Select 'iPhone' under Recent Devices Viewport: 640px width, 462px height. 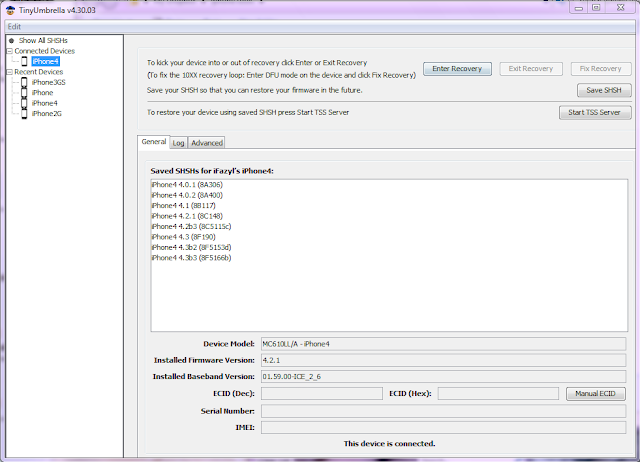click(x=42, y=93)
